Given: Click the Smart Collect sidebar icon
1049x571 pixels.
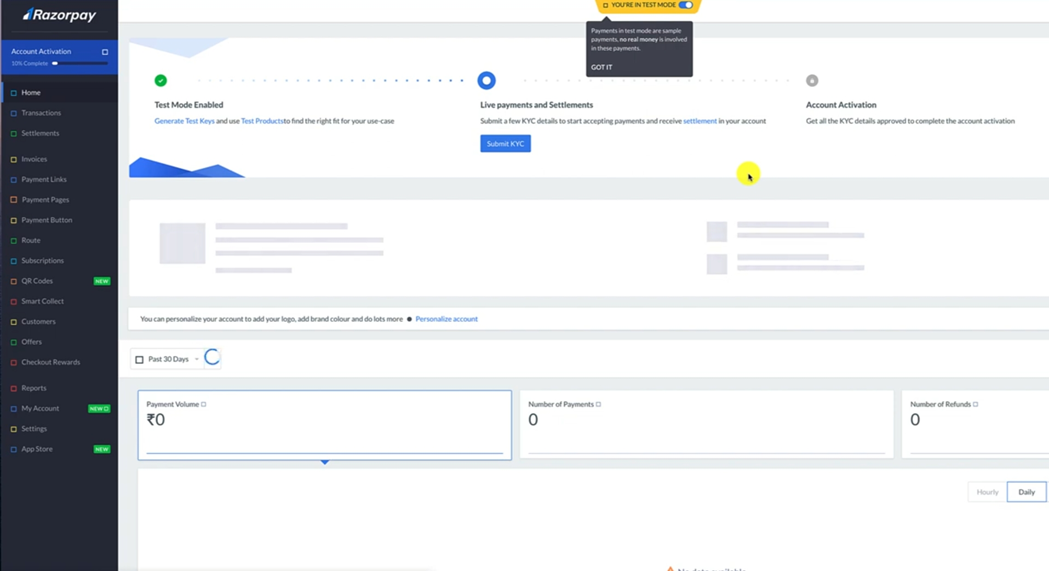Looking at the screenshot, I should click(13, 302).
